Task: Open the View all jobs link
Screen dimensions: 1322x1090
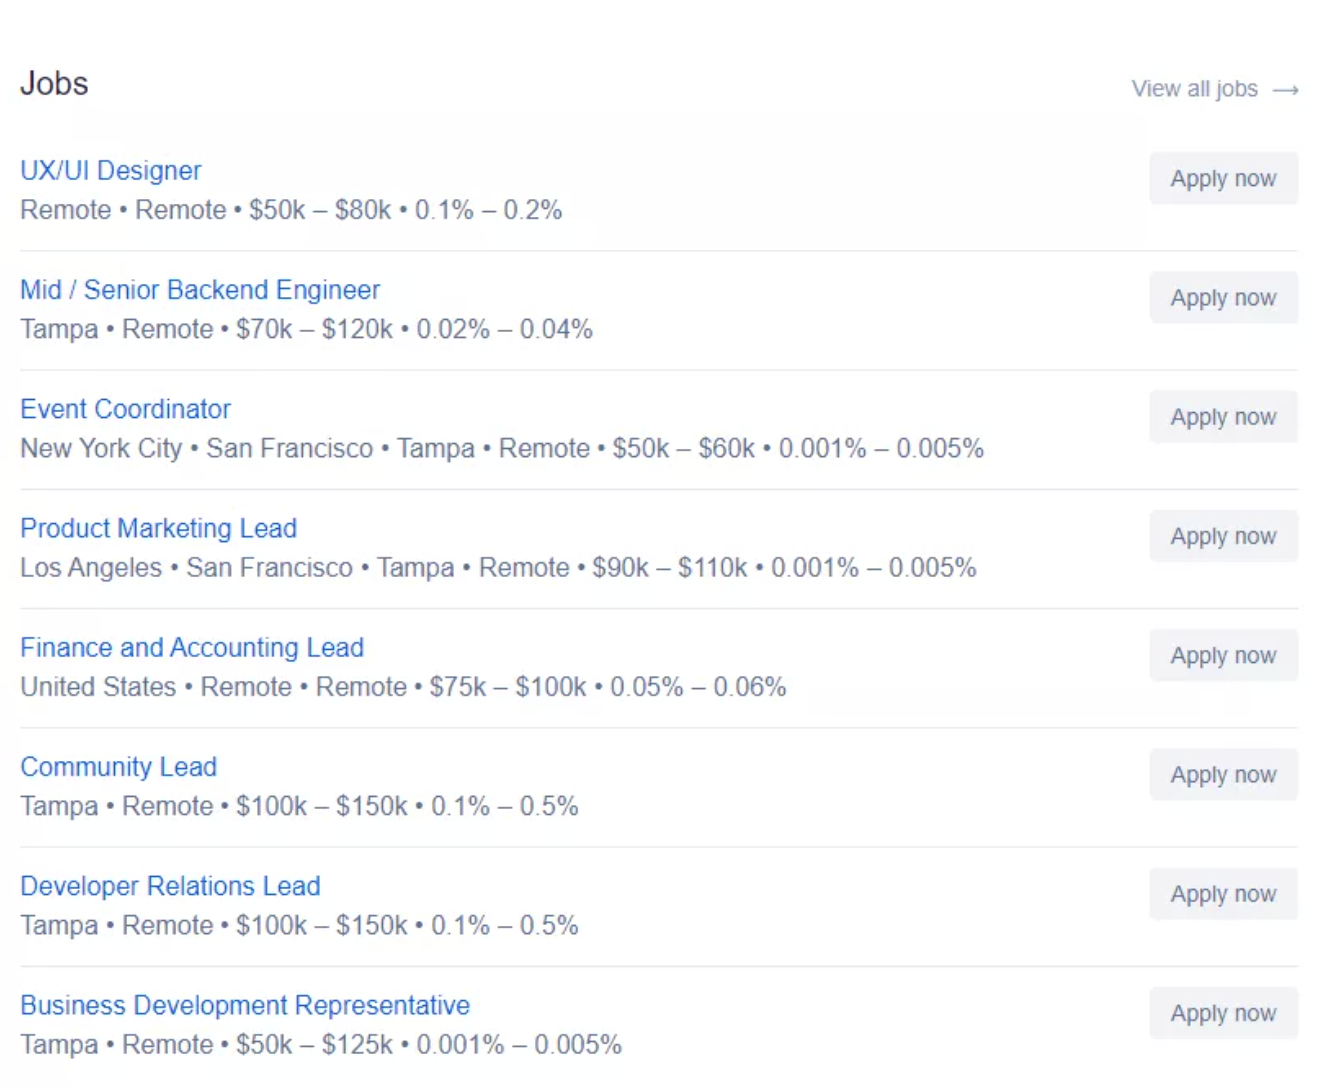Action: click(1214, 89)
